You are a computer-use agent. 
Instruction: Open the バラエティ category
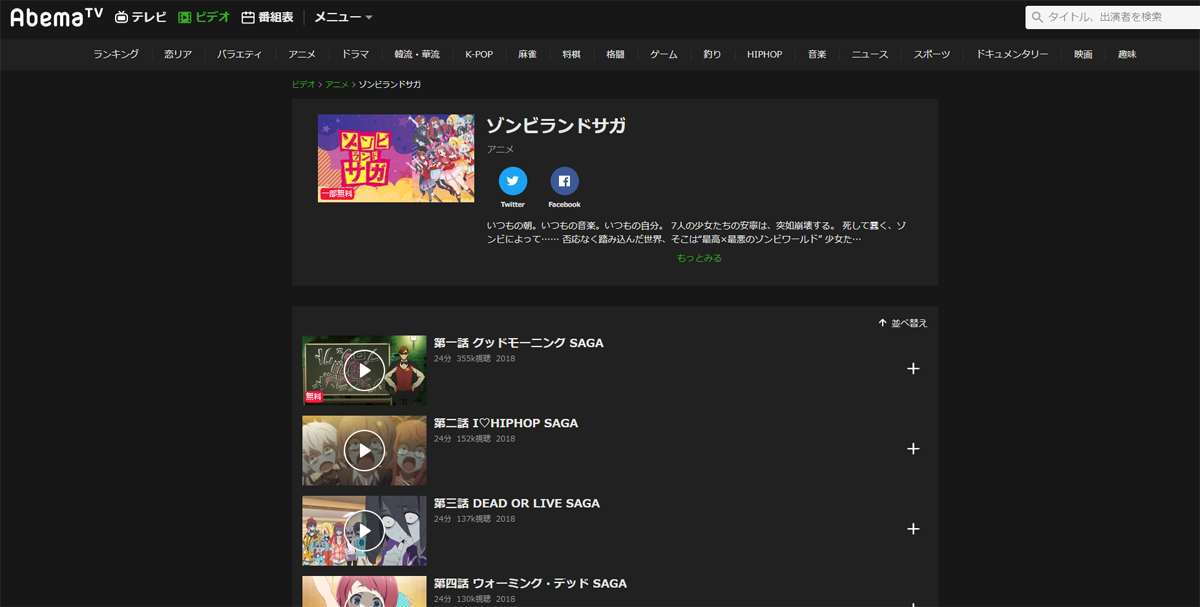click(x=240, y=54)
